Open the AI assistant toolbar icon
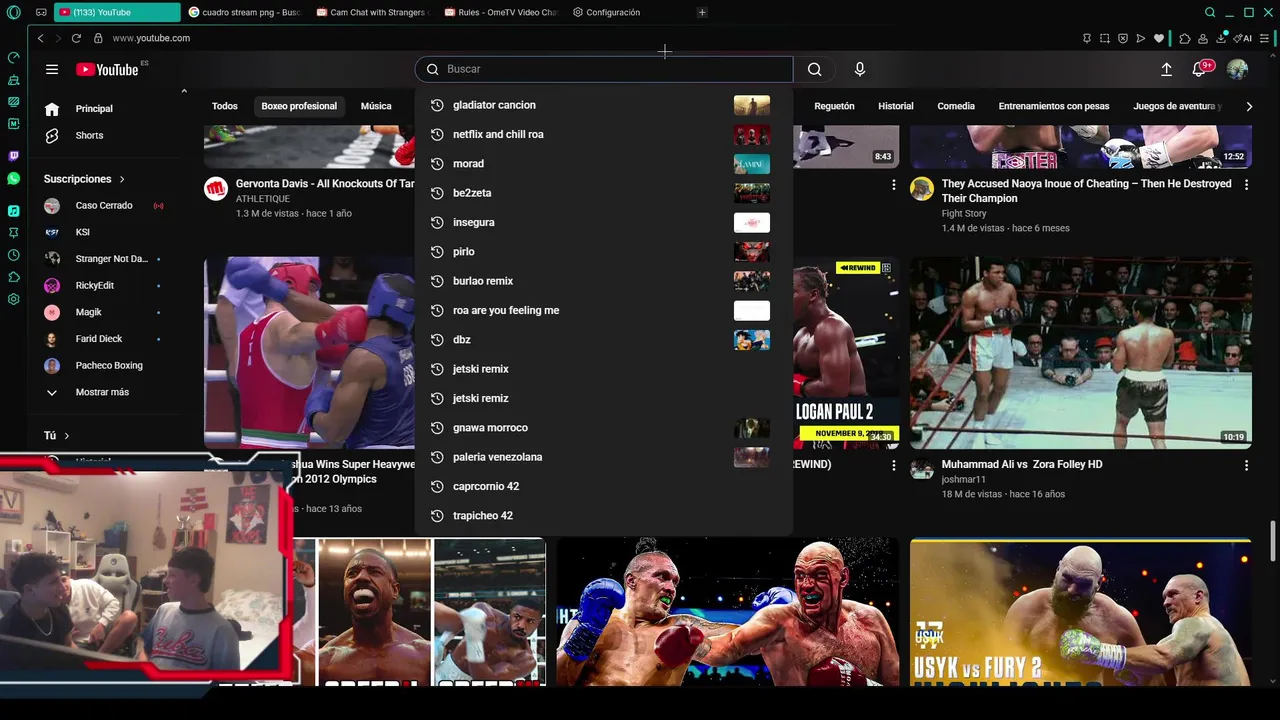This screenshot has height=720, width=1280. point(1243,38)
